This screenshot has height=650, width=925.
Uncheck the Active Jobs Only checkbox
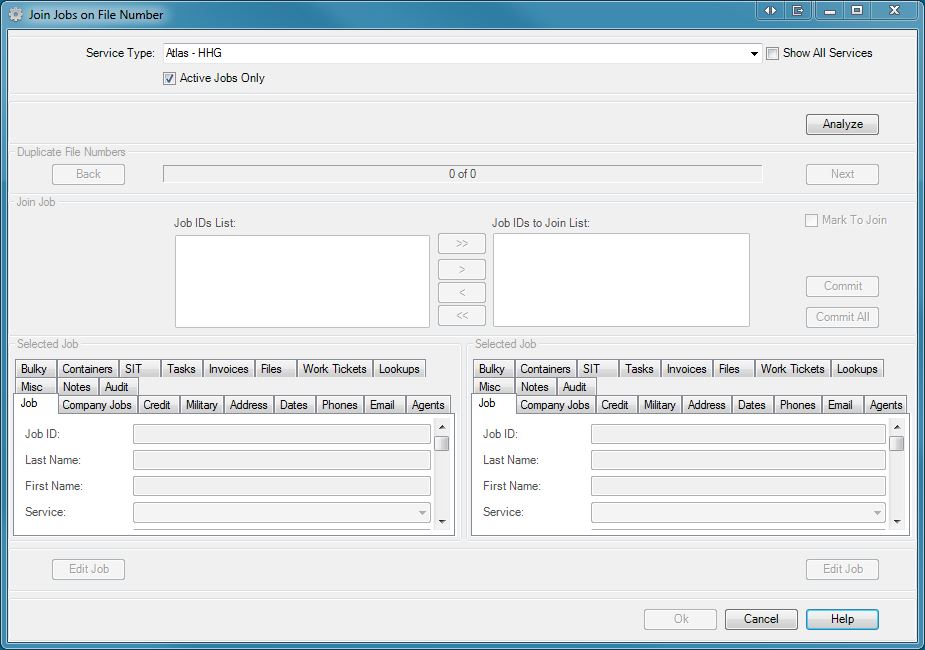pyautogui.click(x=170, y=78)
